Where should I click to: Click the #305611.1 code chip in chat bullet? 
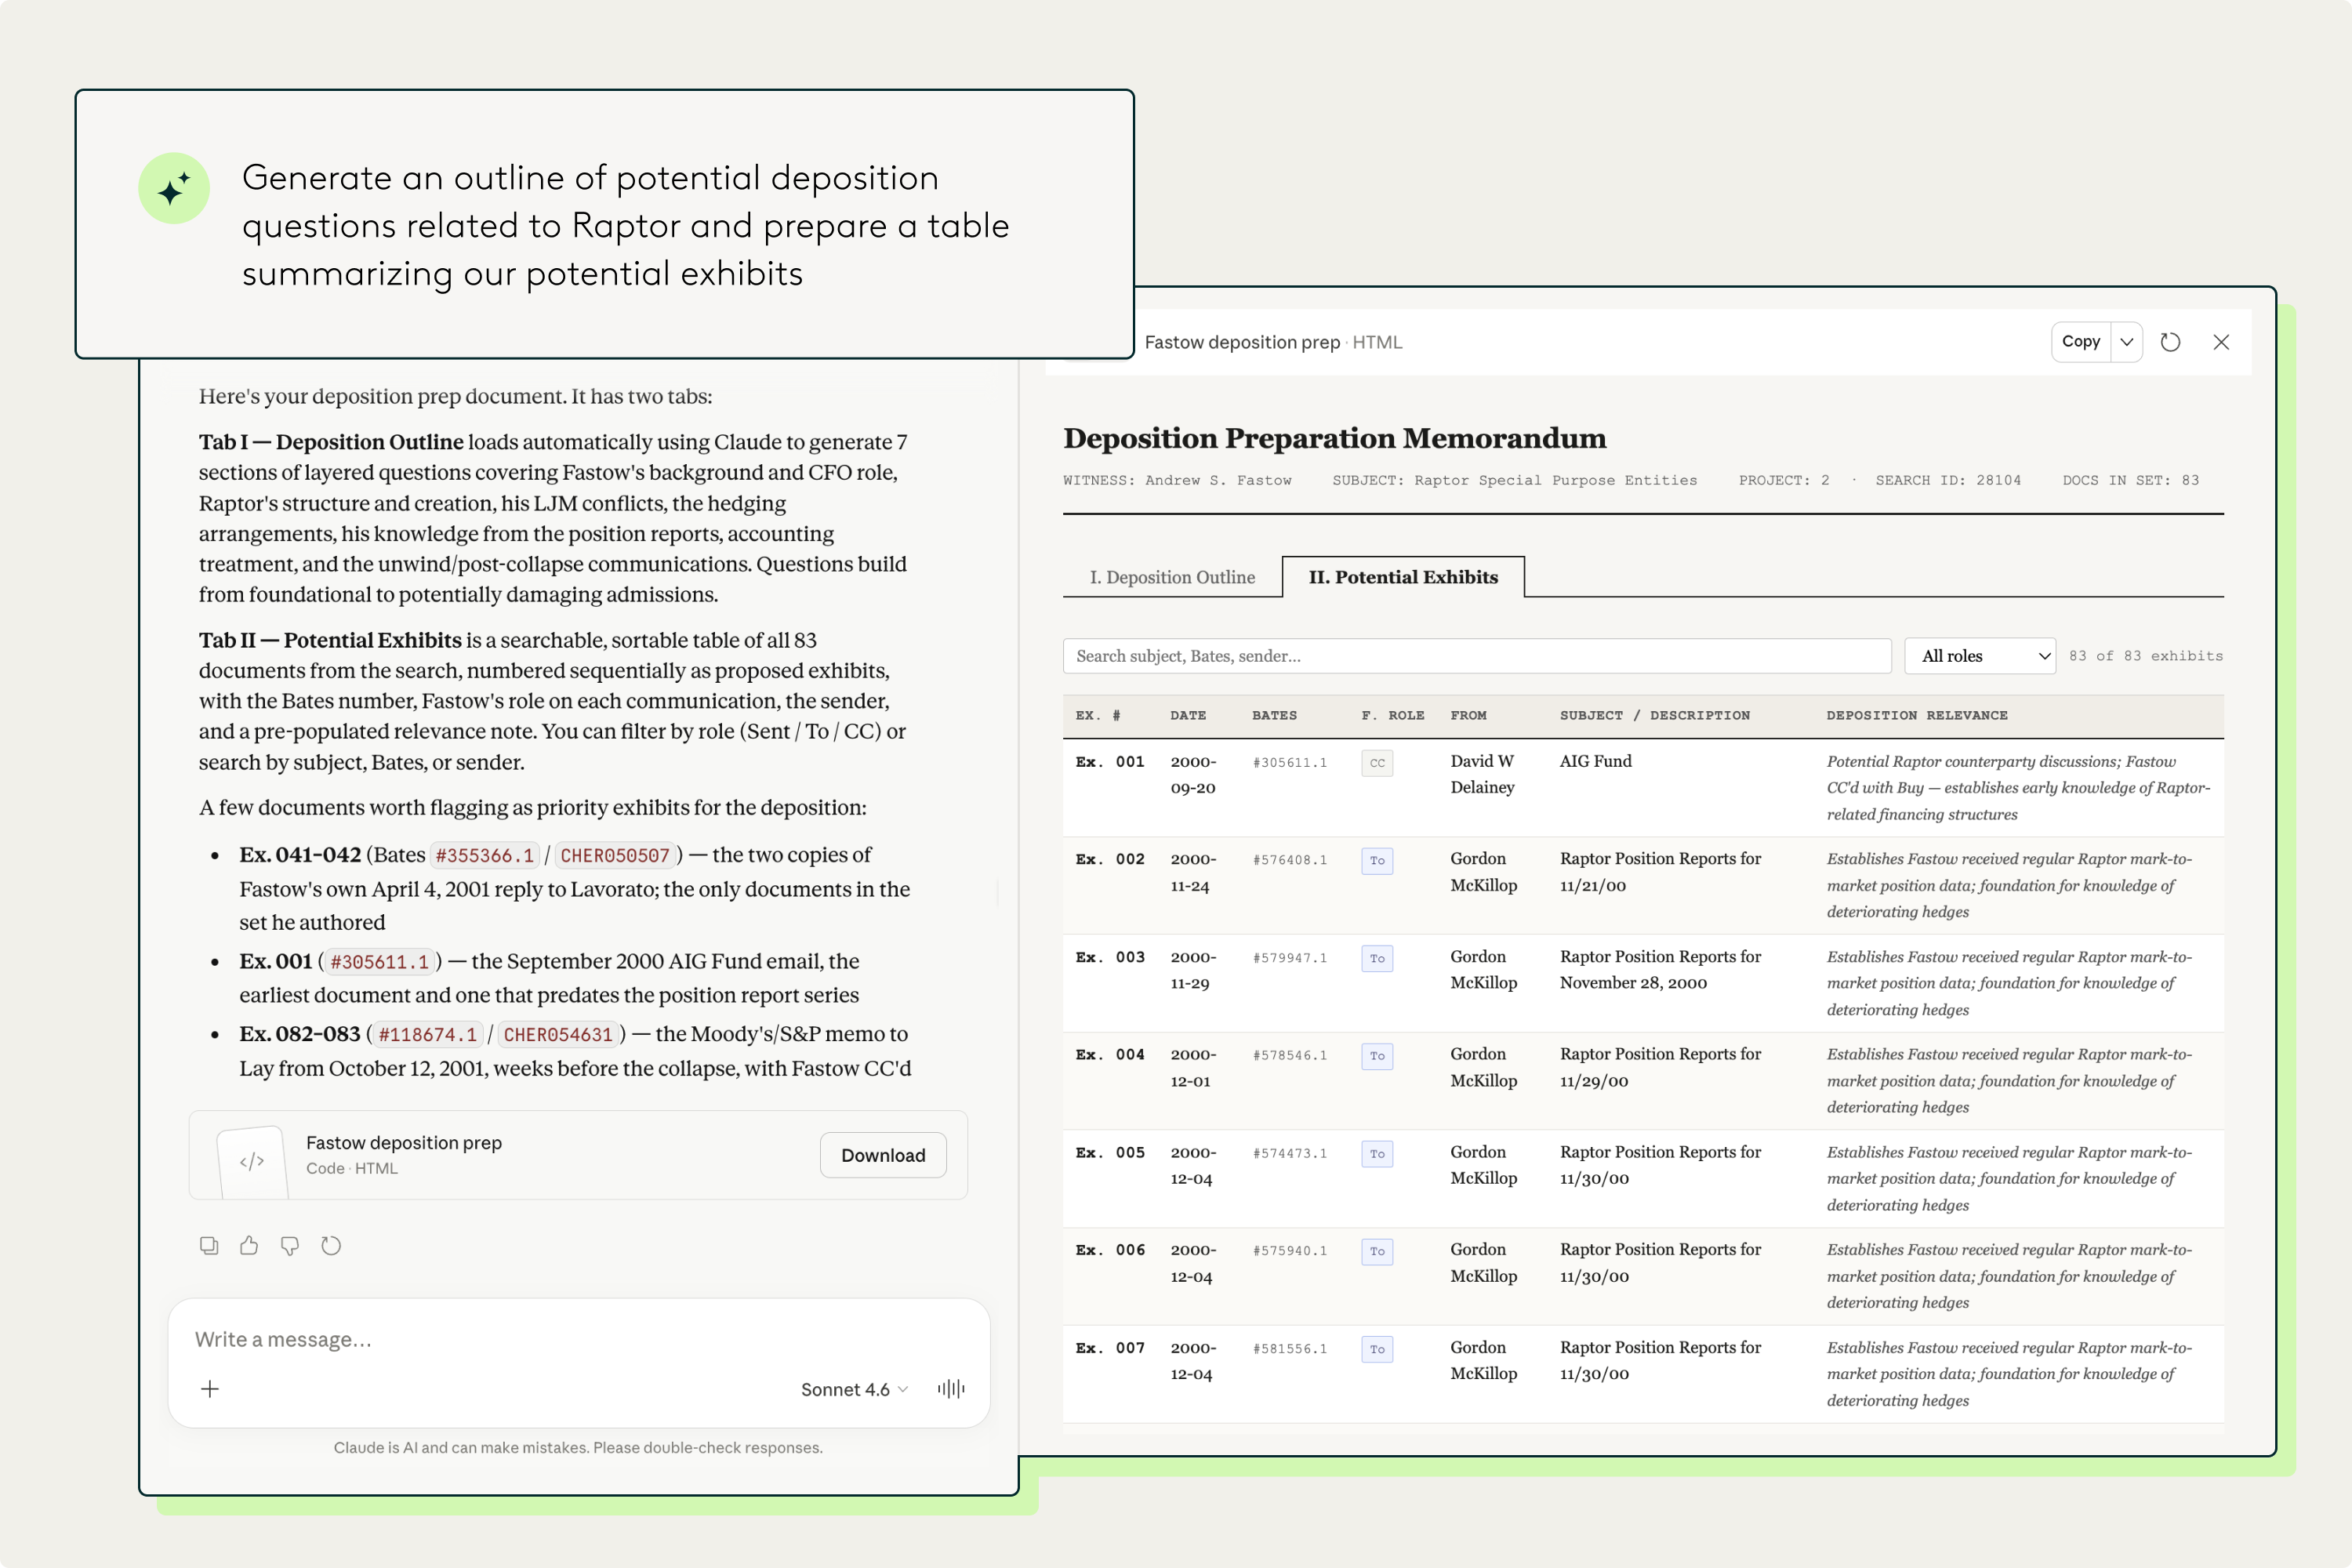click(x=379, y=962)
